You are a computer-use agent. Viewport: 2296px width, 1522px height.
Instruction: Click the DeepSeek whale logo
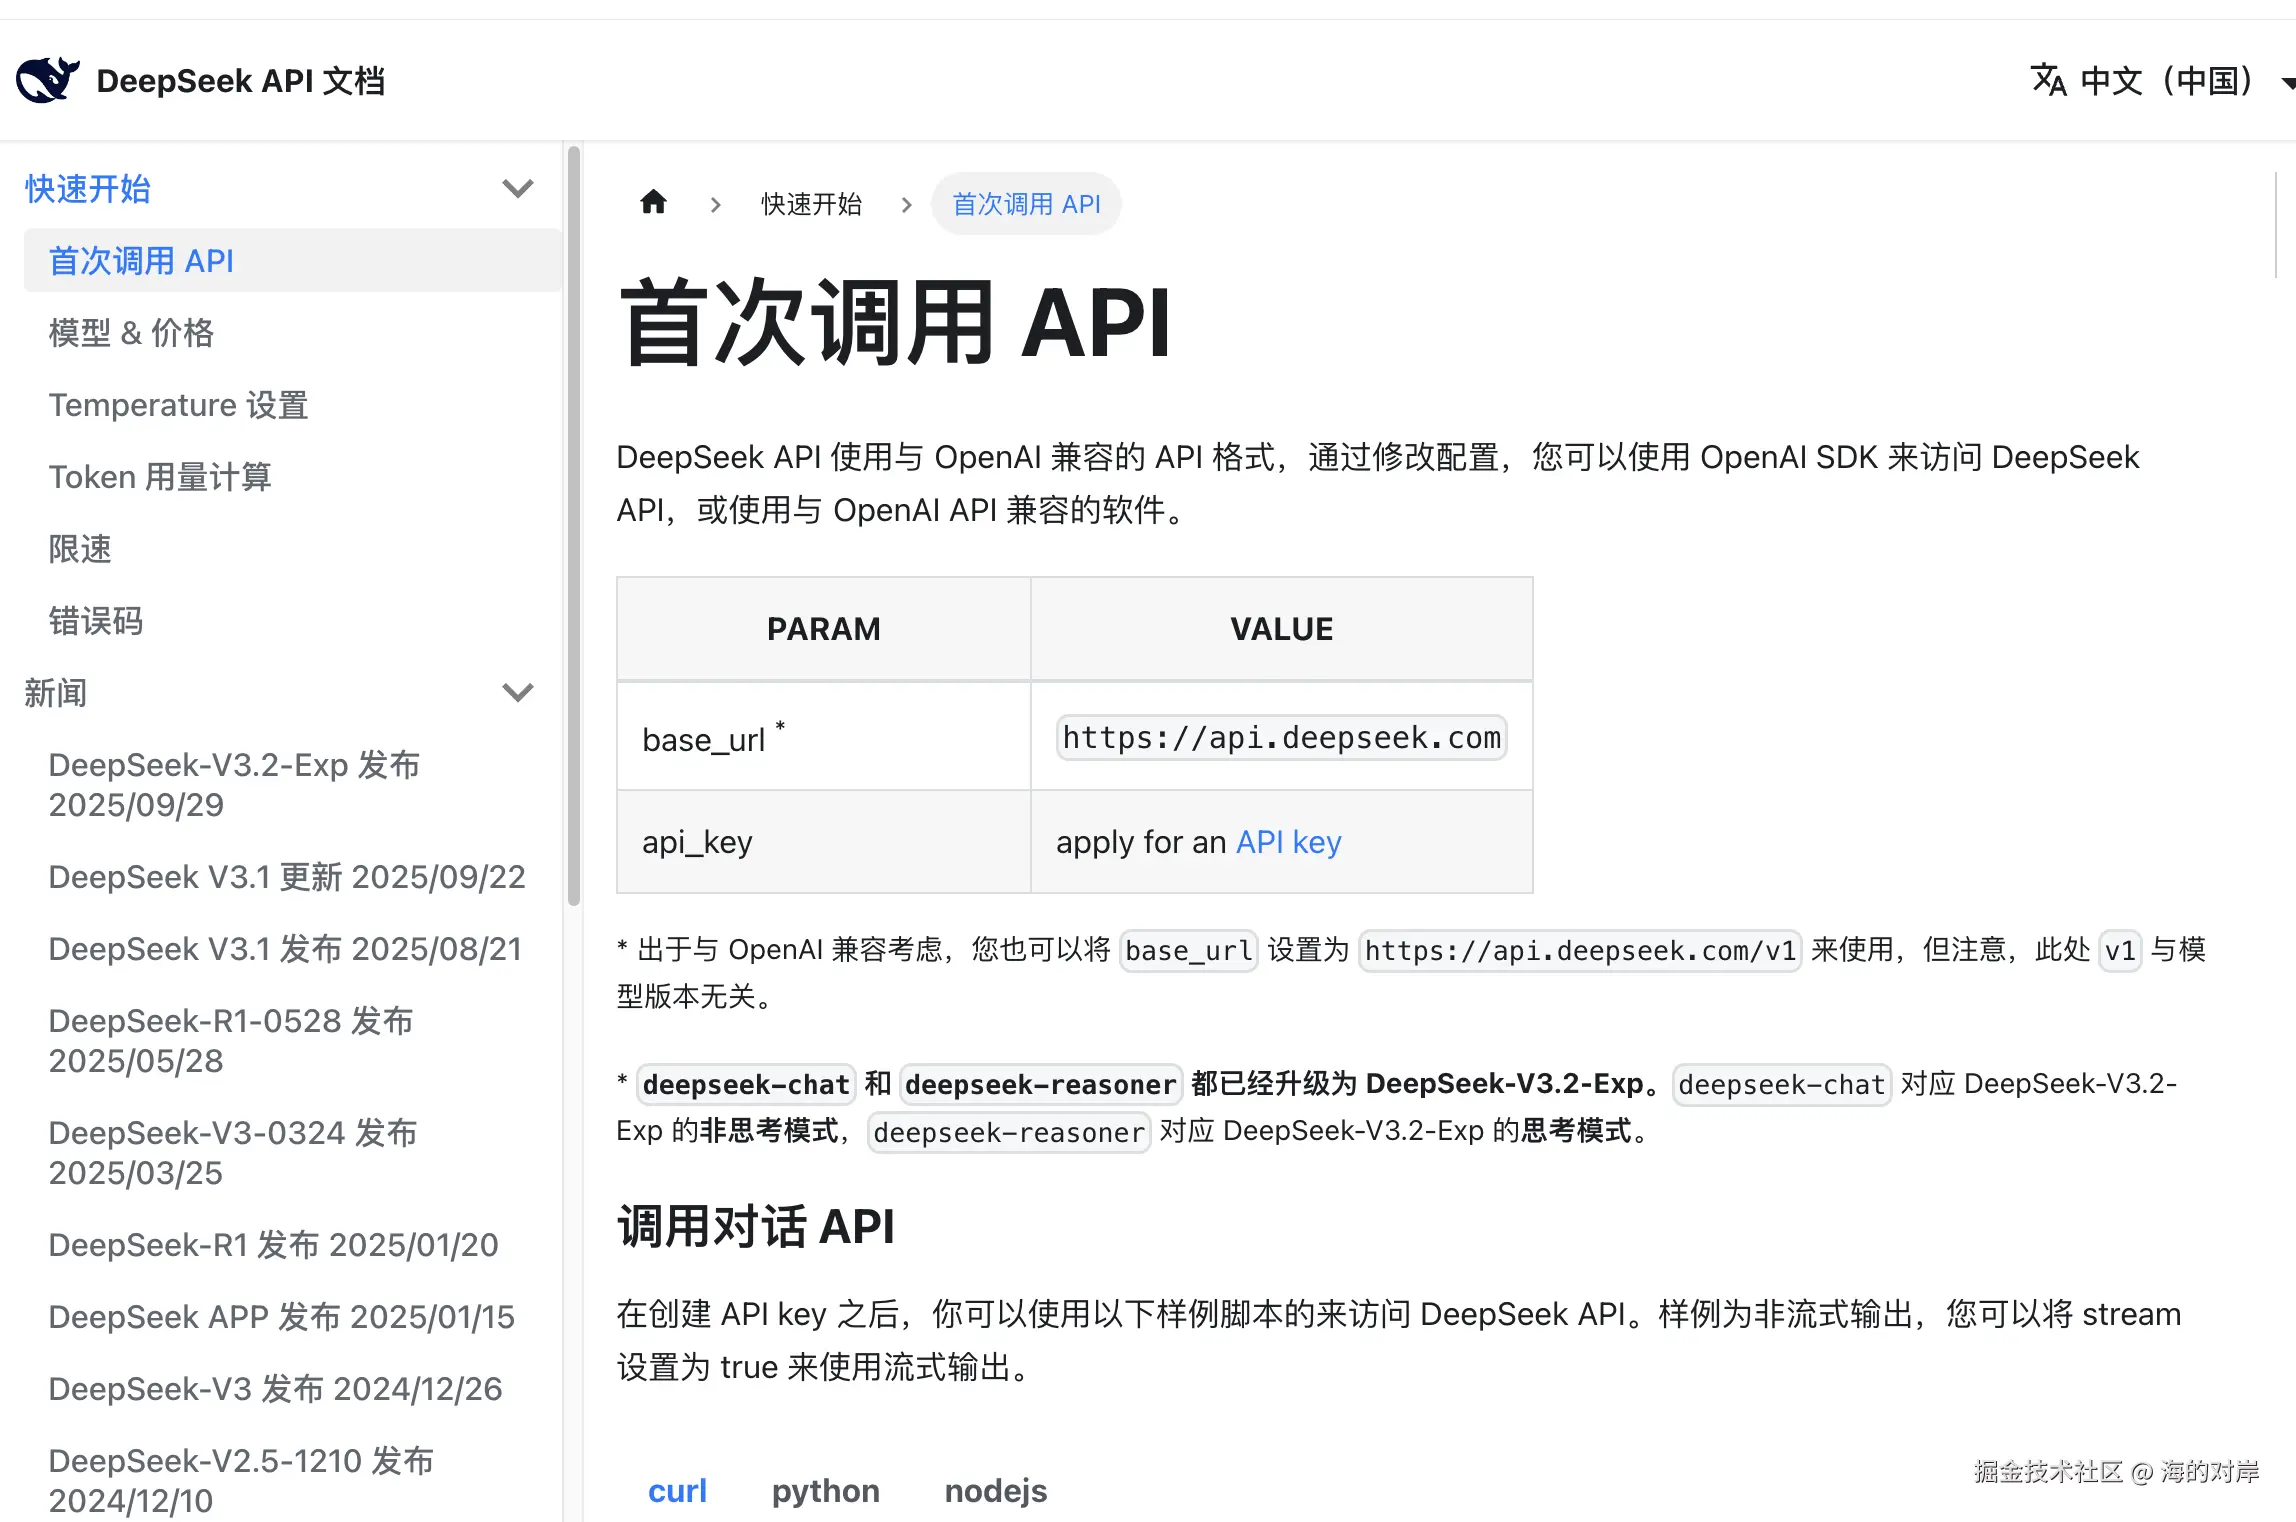point(47,80)
